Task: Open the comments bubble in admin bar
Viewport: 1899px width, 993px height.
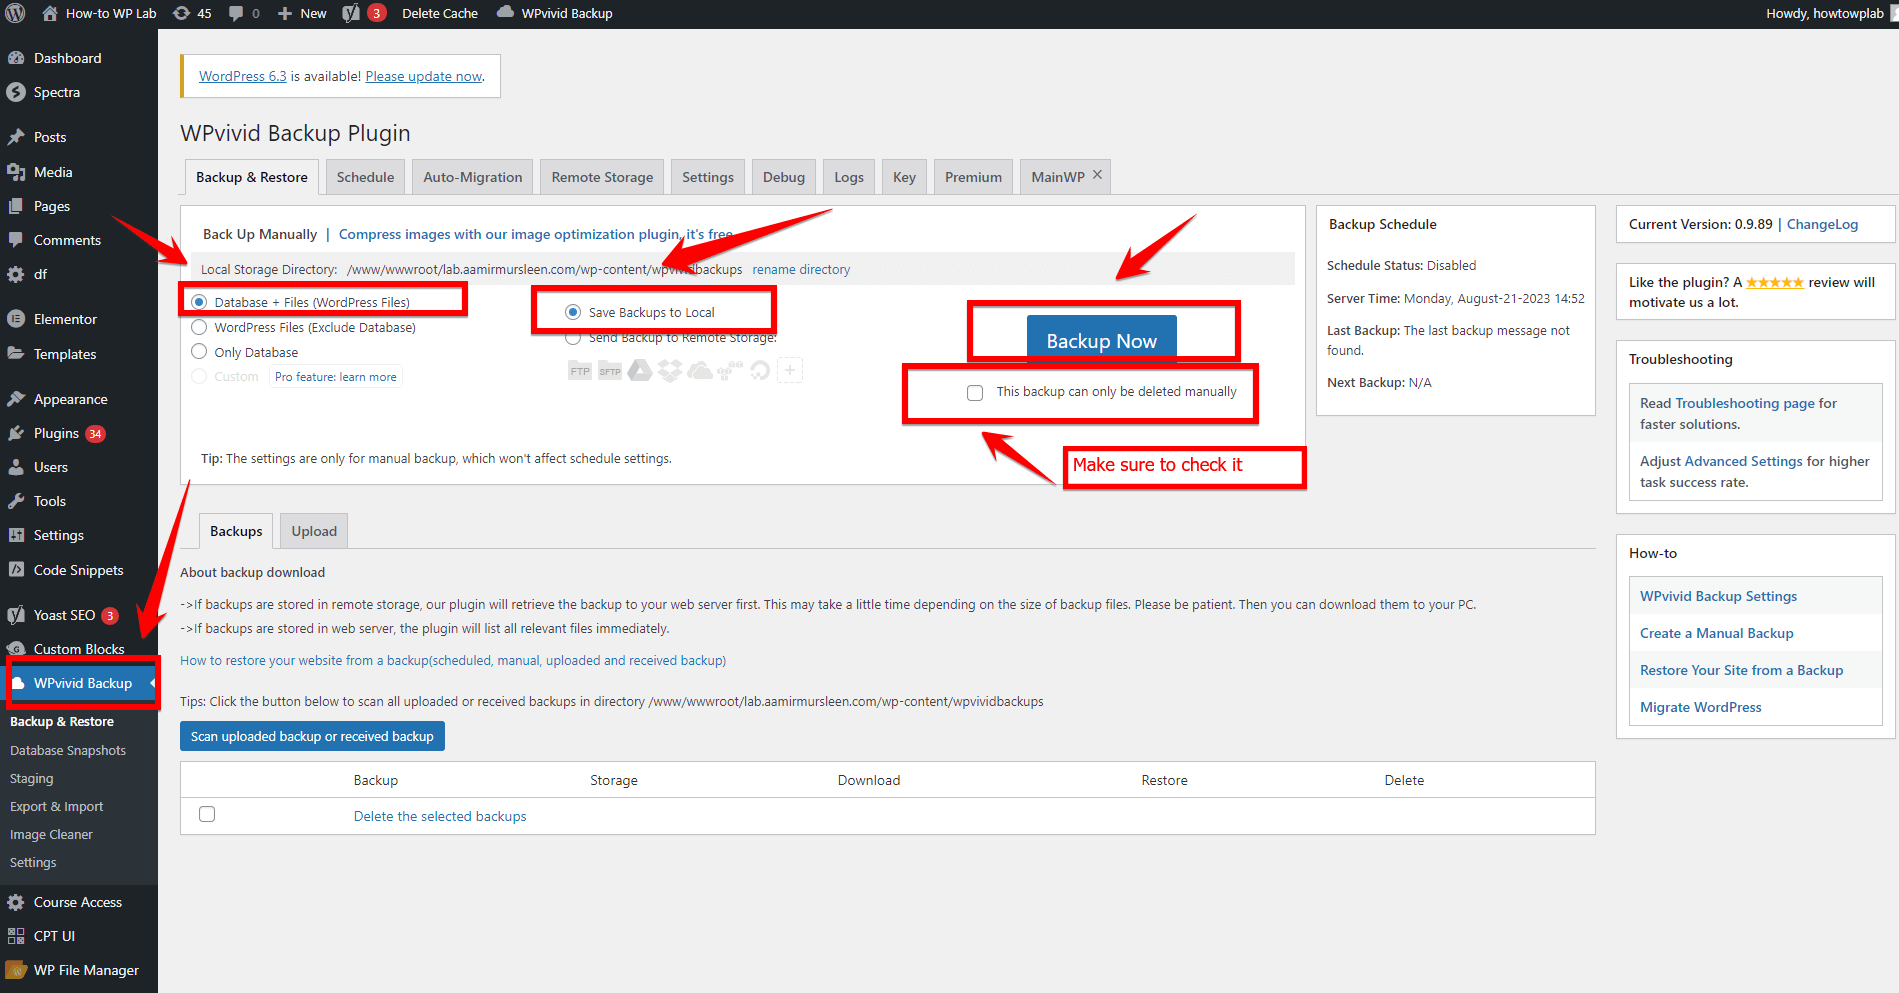Action: [x=244, y=13]
